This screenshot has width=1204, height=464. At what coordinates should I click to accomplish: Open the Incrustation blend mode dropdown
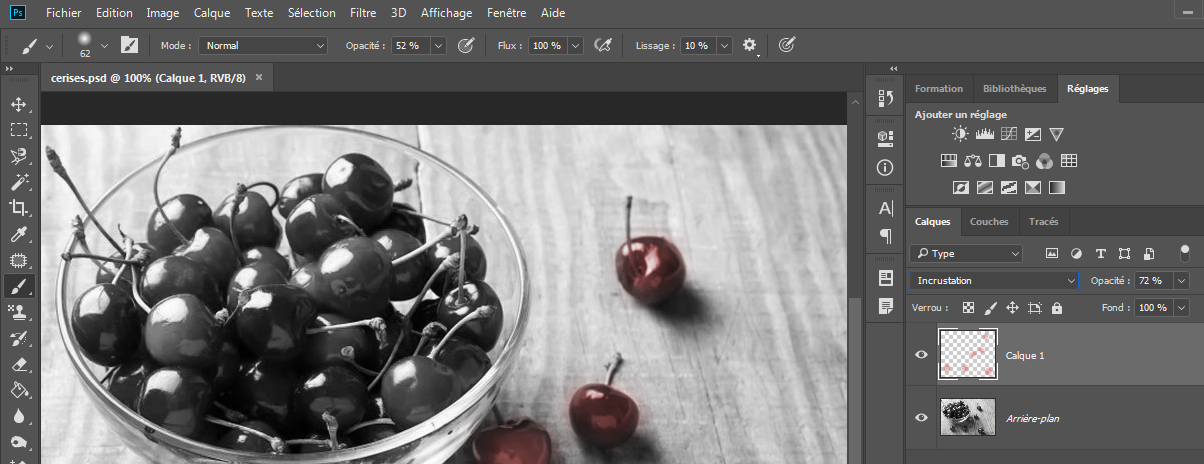pos(994,281)
